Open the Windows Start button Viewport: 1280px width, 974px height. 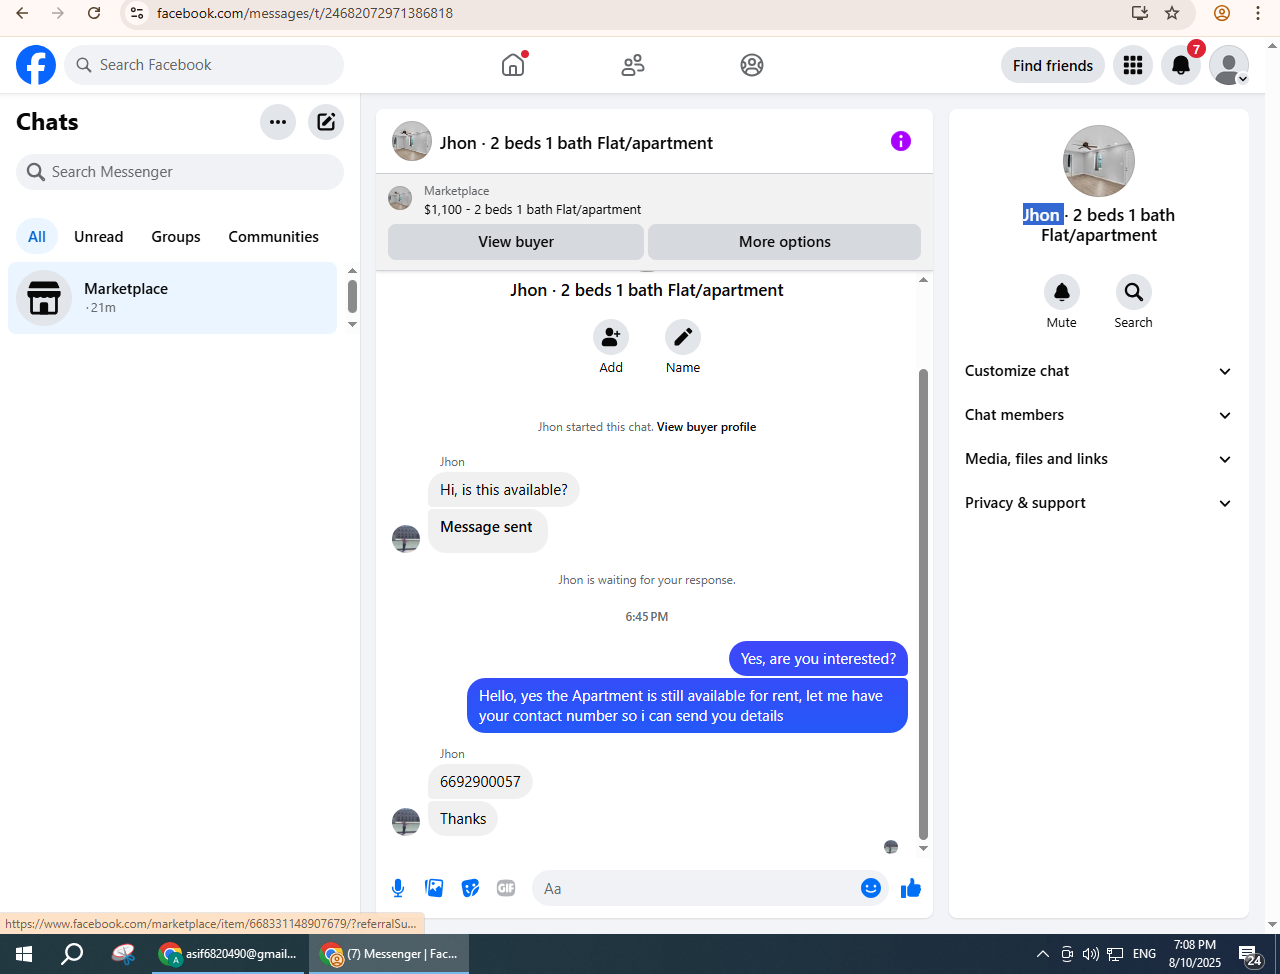point(24,954)
